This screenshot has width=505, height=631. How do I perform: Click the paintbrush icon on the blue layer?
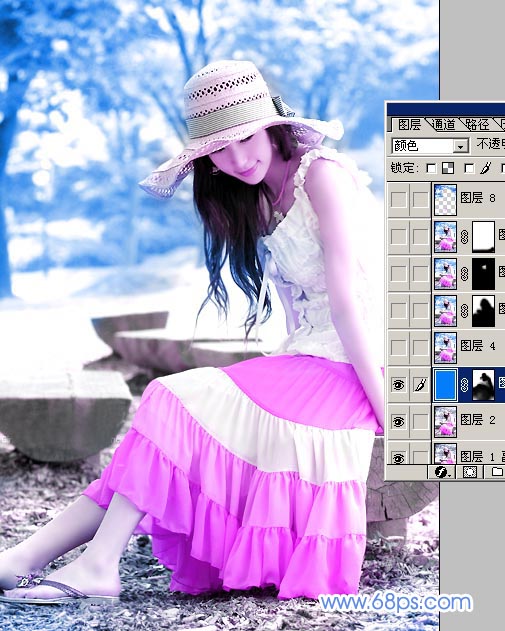pyautogui.click(x=420, y=385)
